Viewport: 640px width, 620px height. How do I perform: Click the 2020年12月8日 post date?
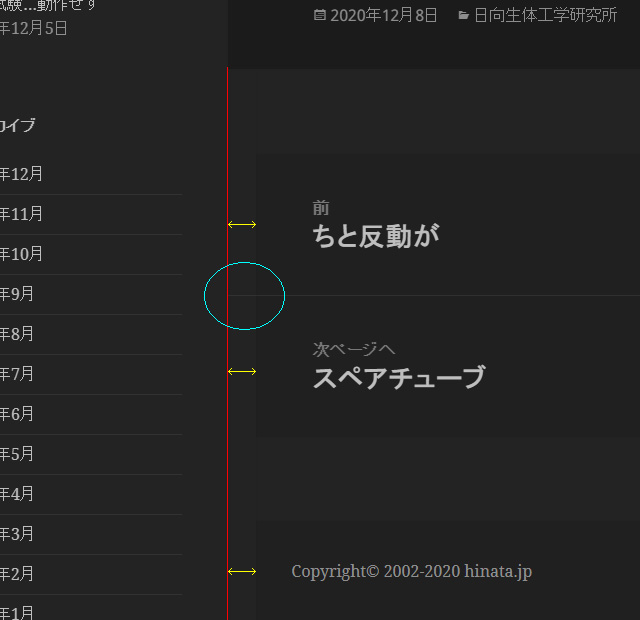tap(384, 16)
